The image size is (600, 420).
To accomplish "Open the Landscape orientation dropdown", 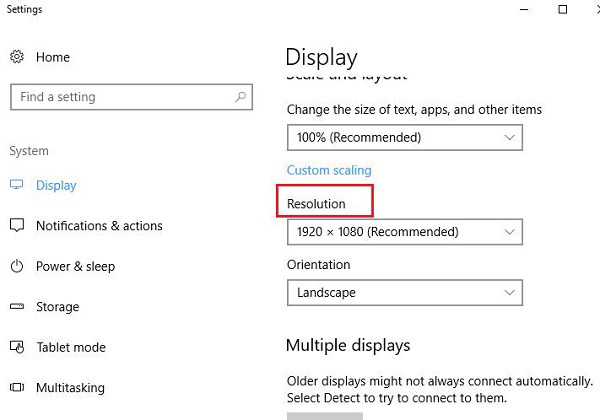I will tap(404, 293).
